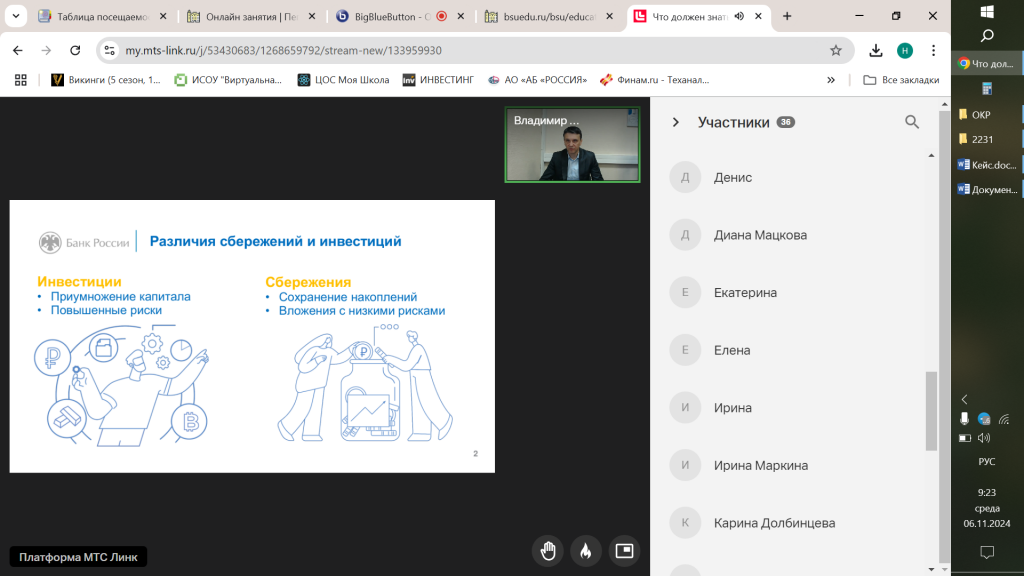Open Windows search on the taskbar
1024x576 pixels.
coord(987,36)
